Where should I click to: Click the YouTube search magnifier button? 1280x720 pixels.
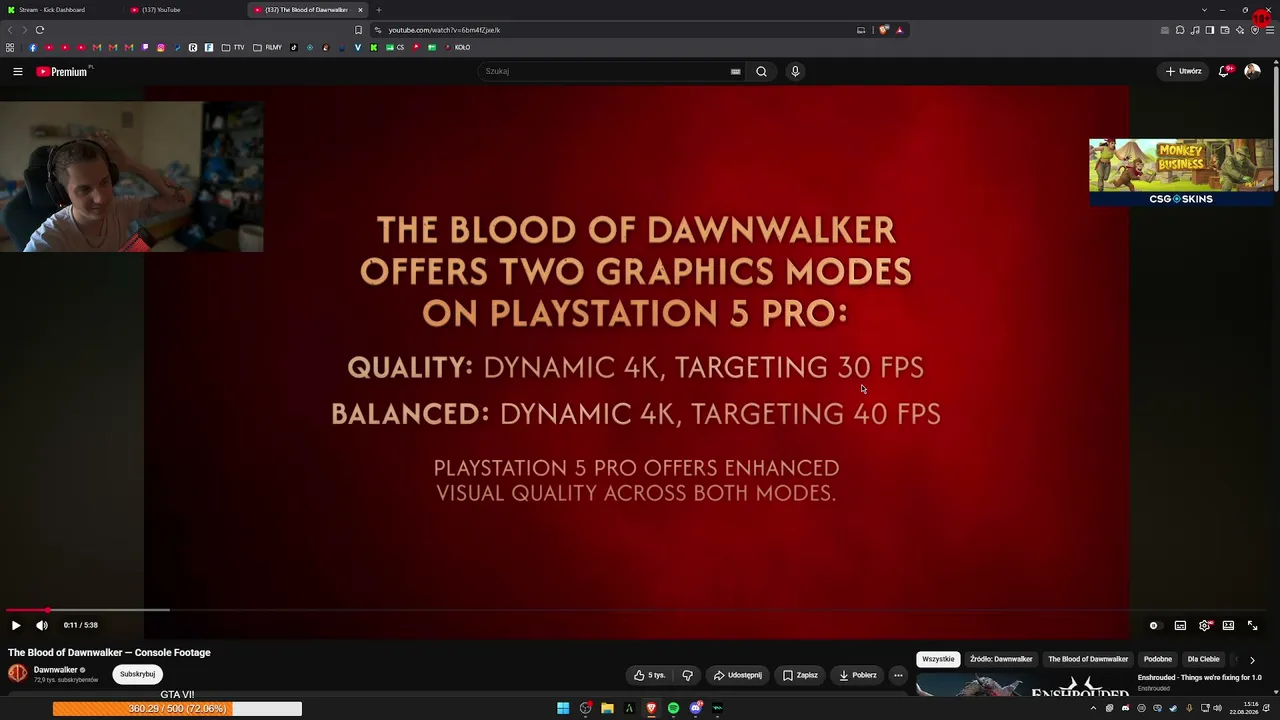(761, 71)
